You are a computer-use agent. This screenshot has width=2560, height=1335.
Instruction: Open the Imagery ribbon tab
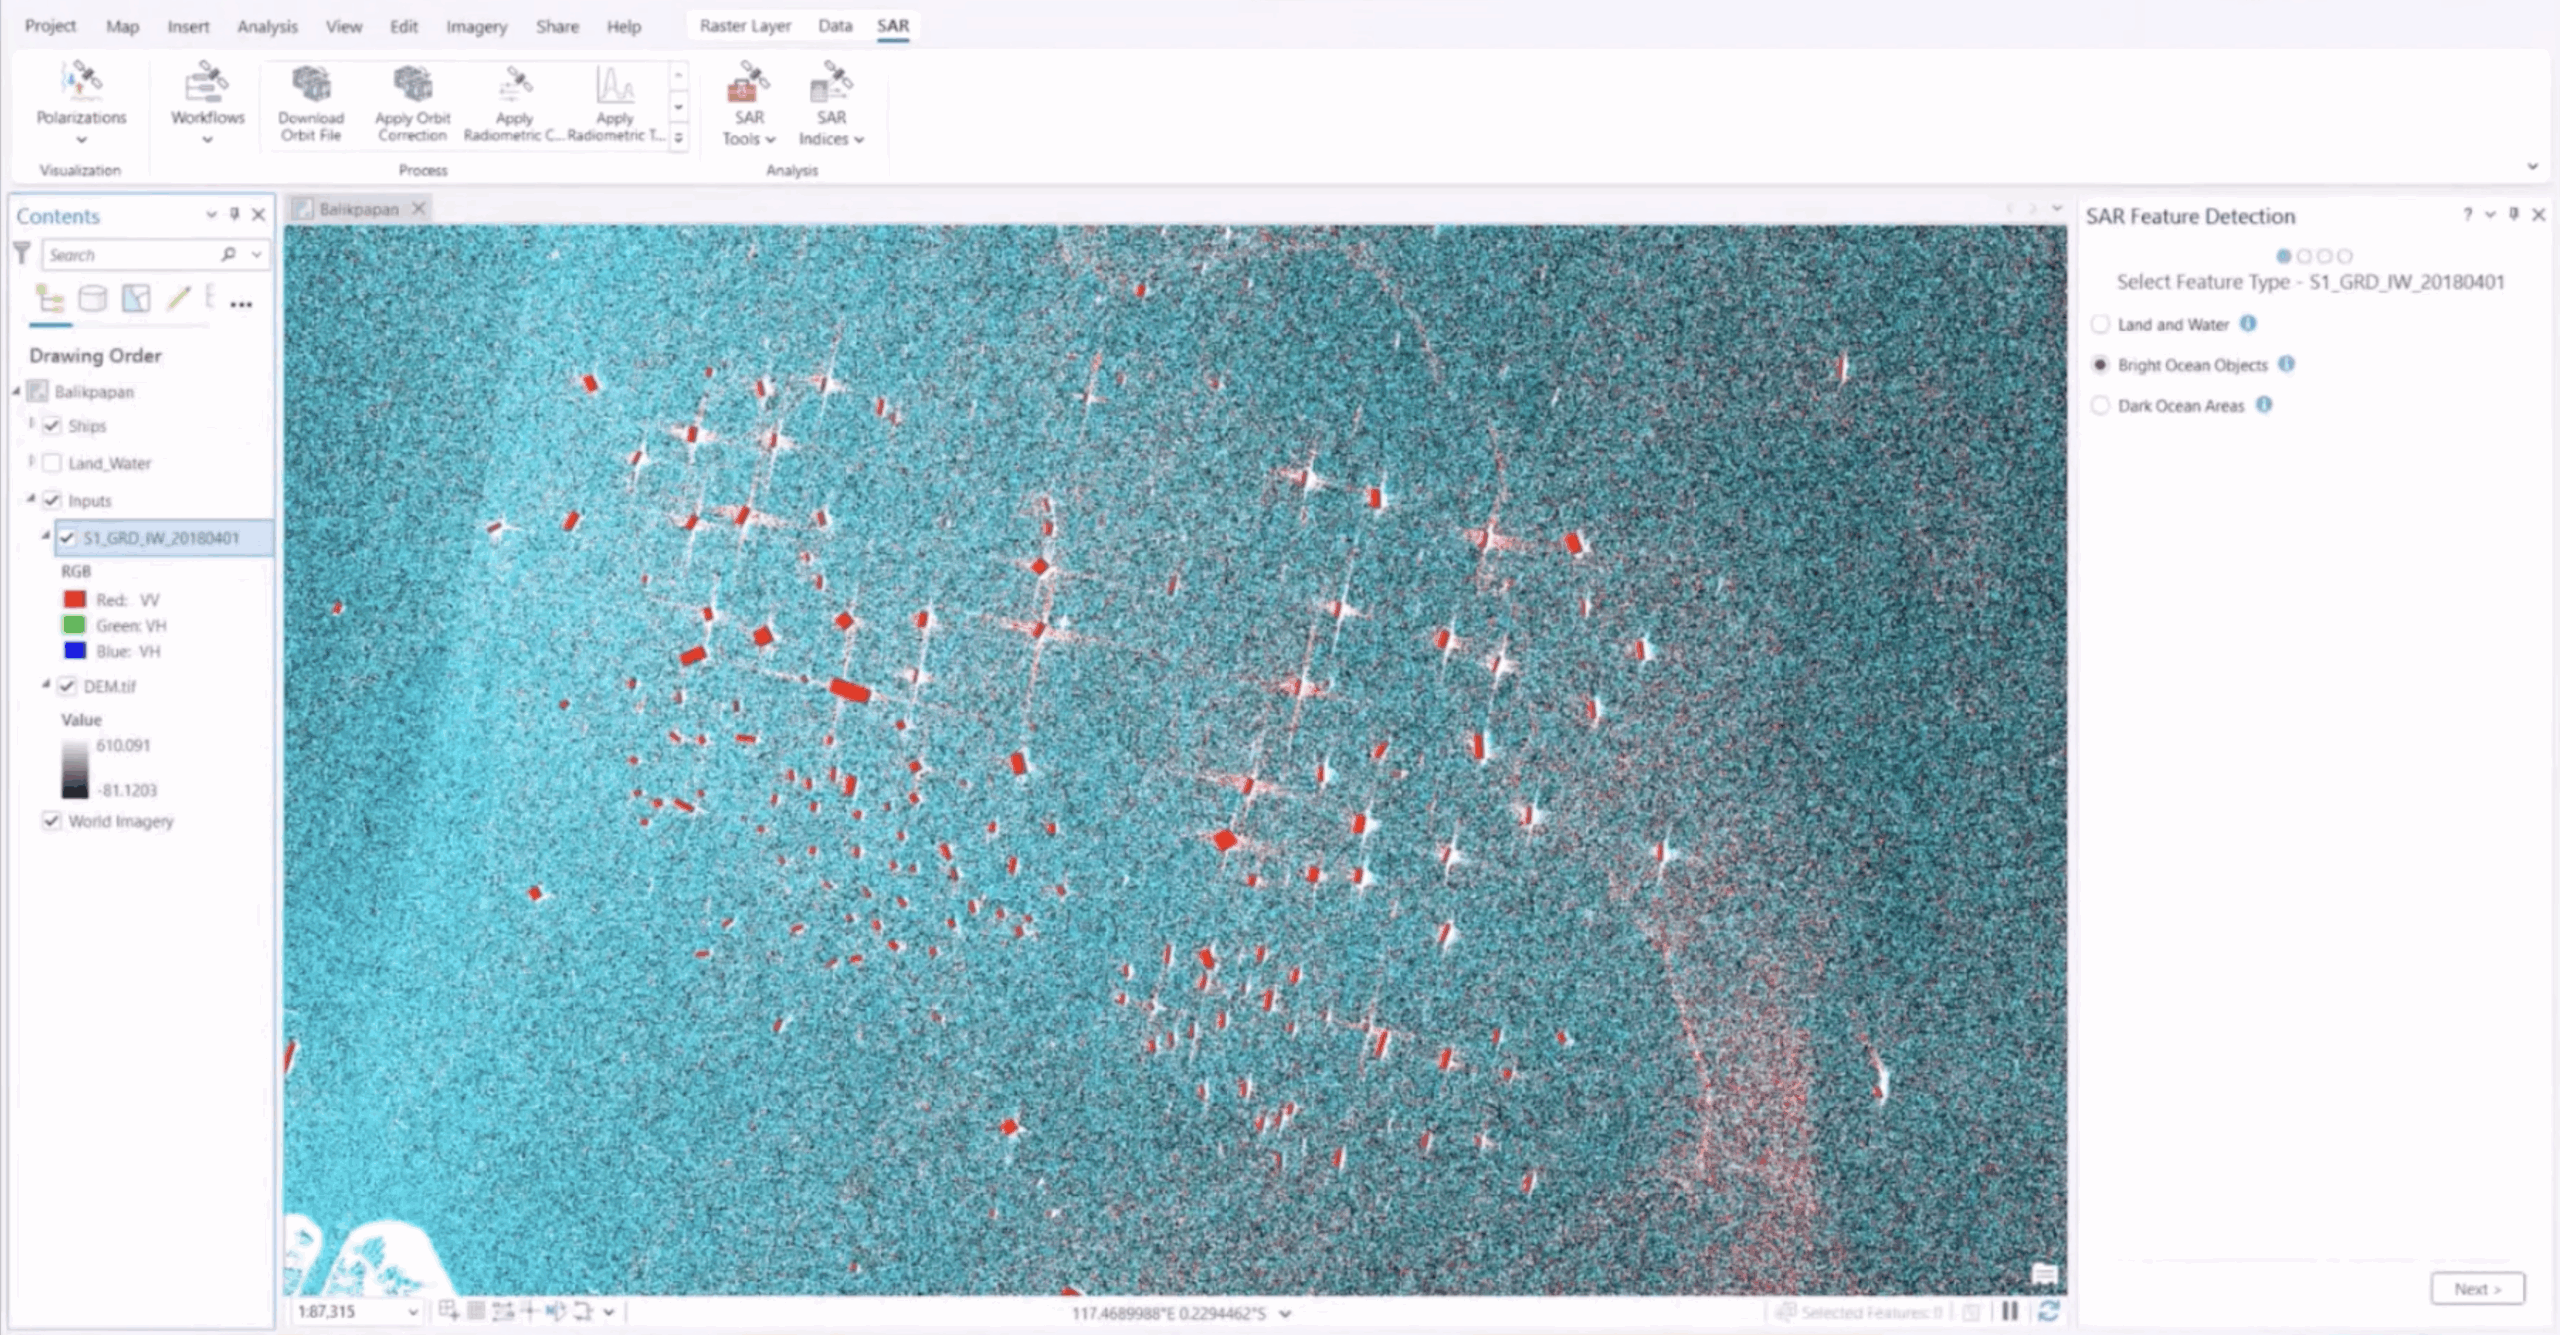[x=476, y=27]
